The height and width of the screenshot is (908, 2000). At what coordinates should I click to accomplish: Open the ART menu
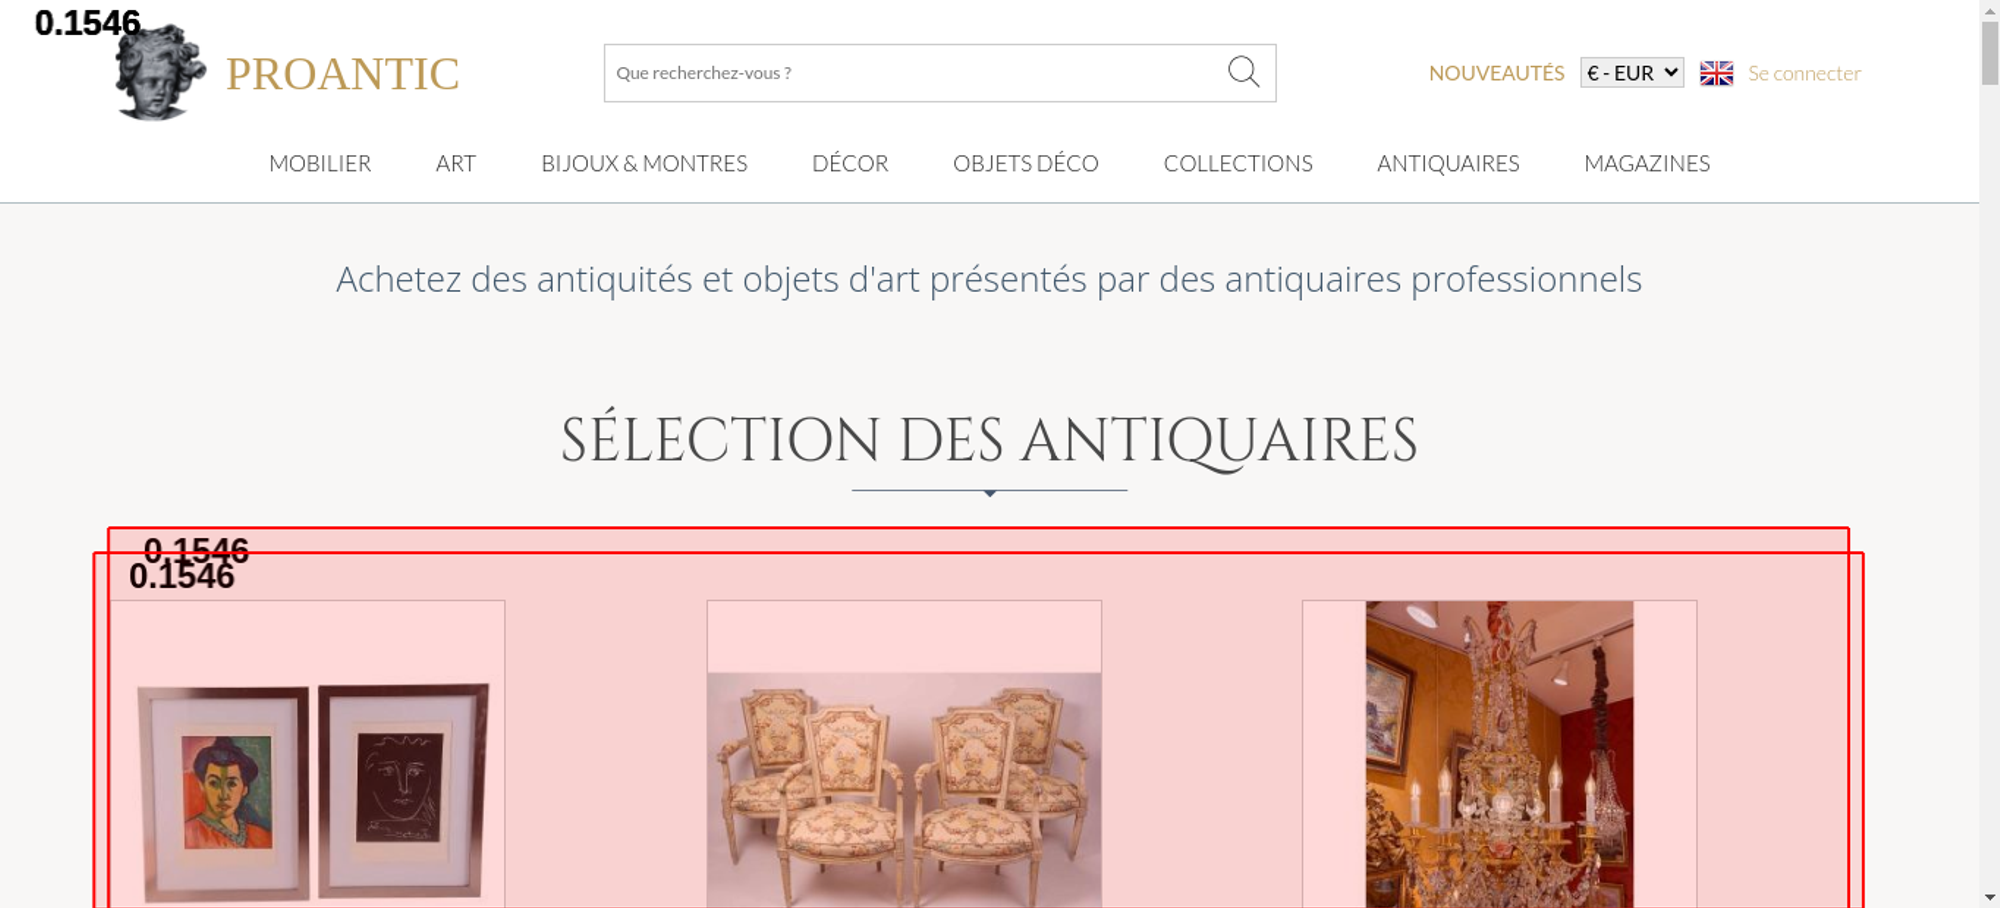[x=456, y=163]
